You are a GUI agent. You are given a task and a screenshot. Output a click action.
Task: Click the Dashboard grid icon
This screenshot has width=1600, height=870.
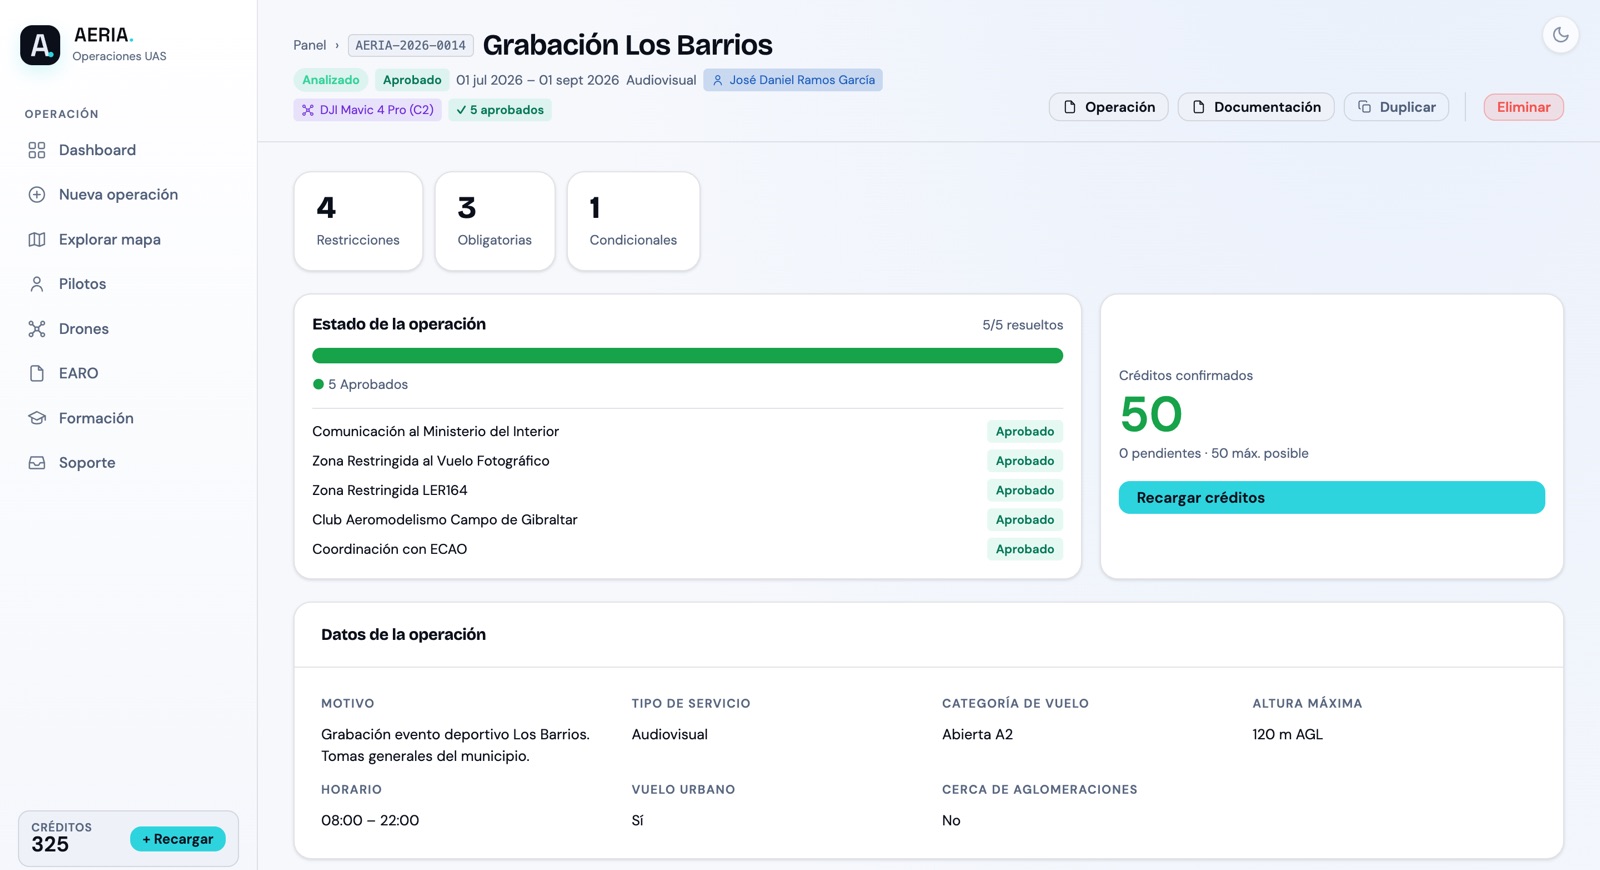[37, 150]
